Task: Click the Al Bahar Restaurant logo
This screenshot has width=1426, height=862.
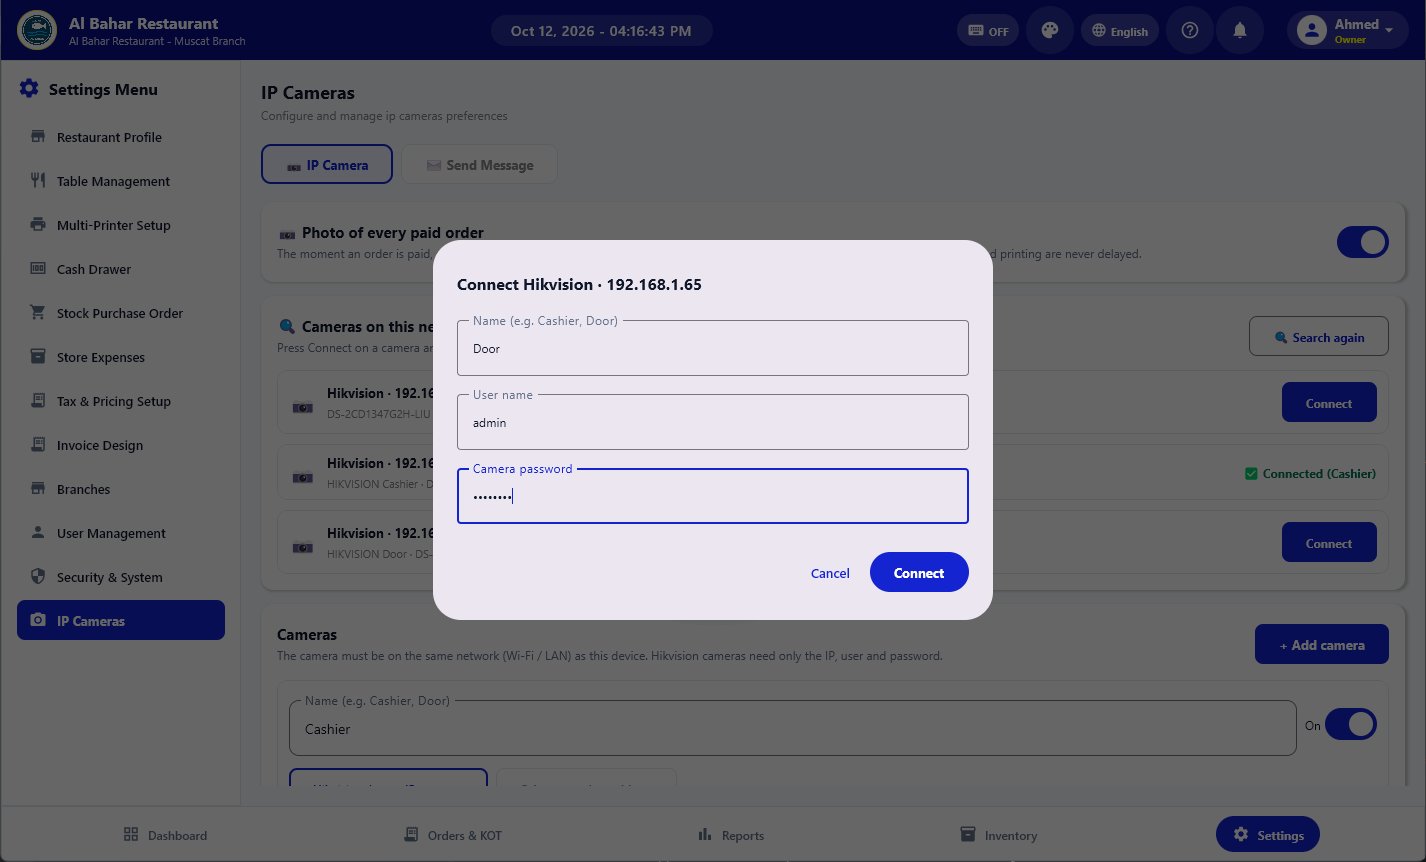Action: coord(37,30)
